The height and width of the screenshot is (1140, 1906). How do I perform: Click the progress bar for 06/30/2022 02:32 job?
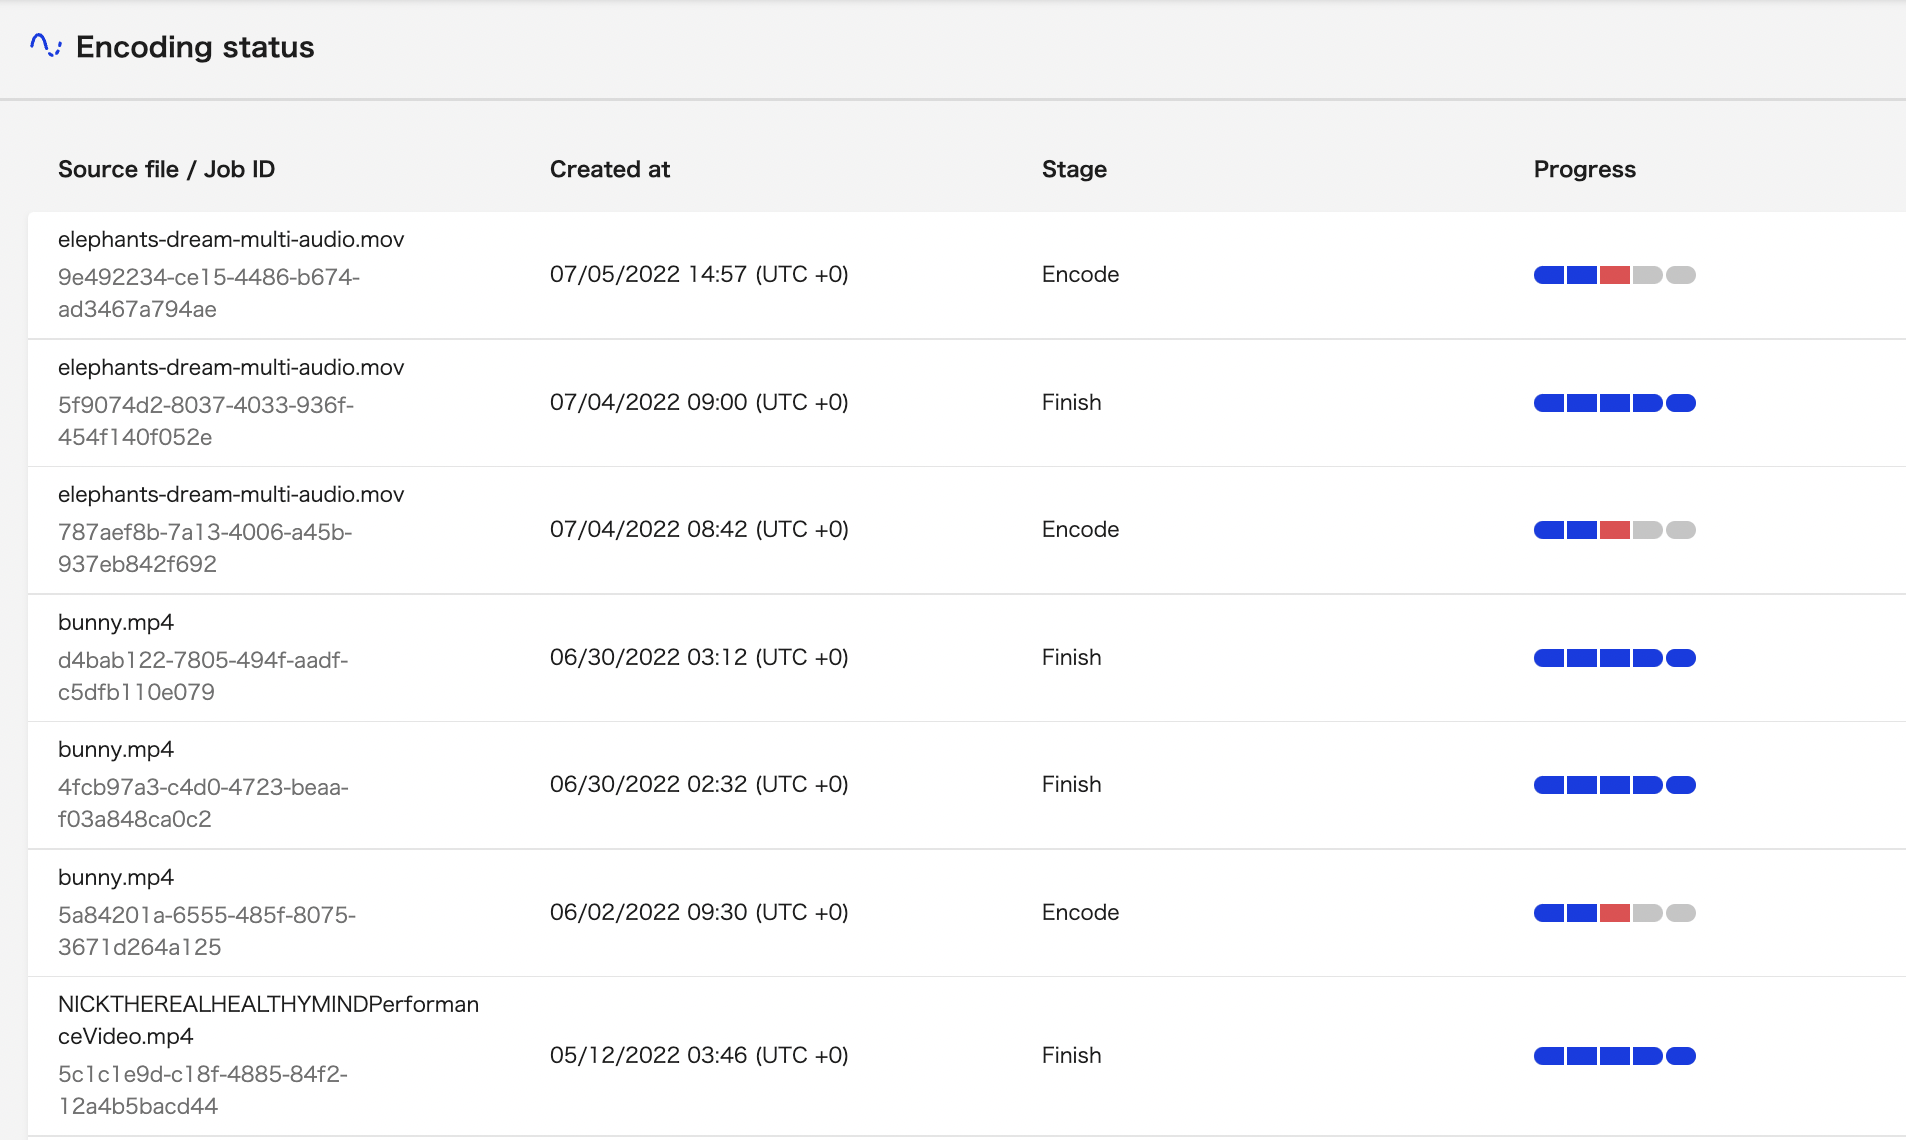(x=1614, y=785)
